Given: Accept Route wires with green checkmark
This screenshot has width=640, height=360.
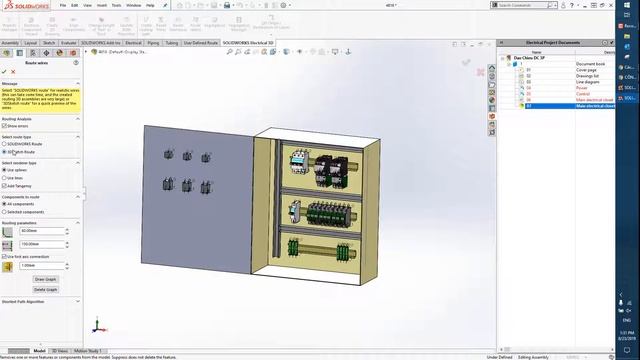Looking at the screenshot, I should coord(4,72).
